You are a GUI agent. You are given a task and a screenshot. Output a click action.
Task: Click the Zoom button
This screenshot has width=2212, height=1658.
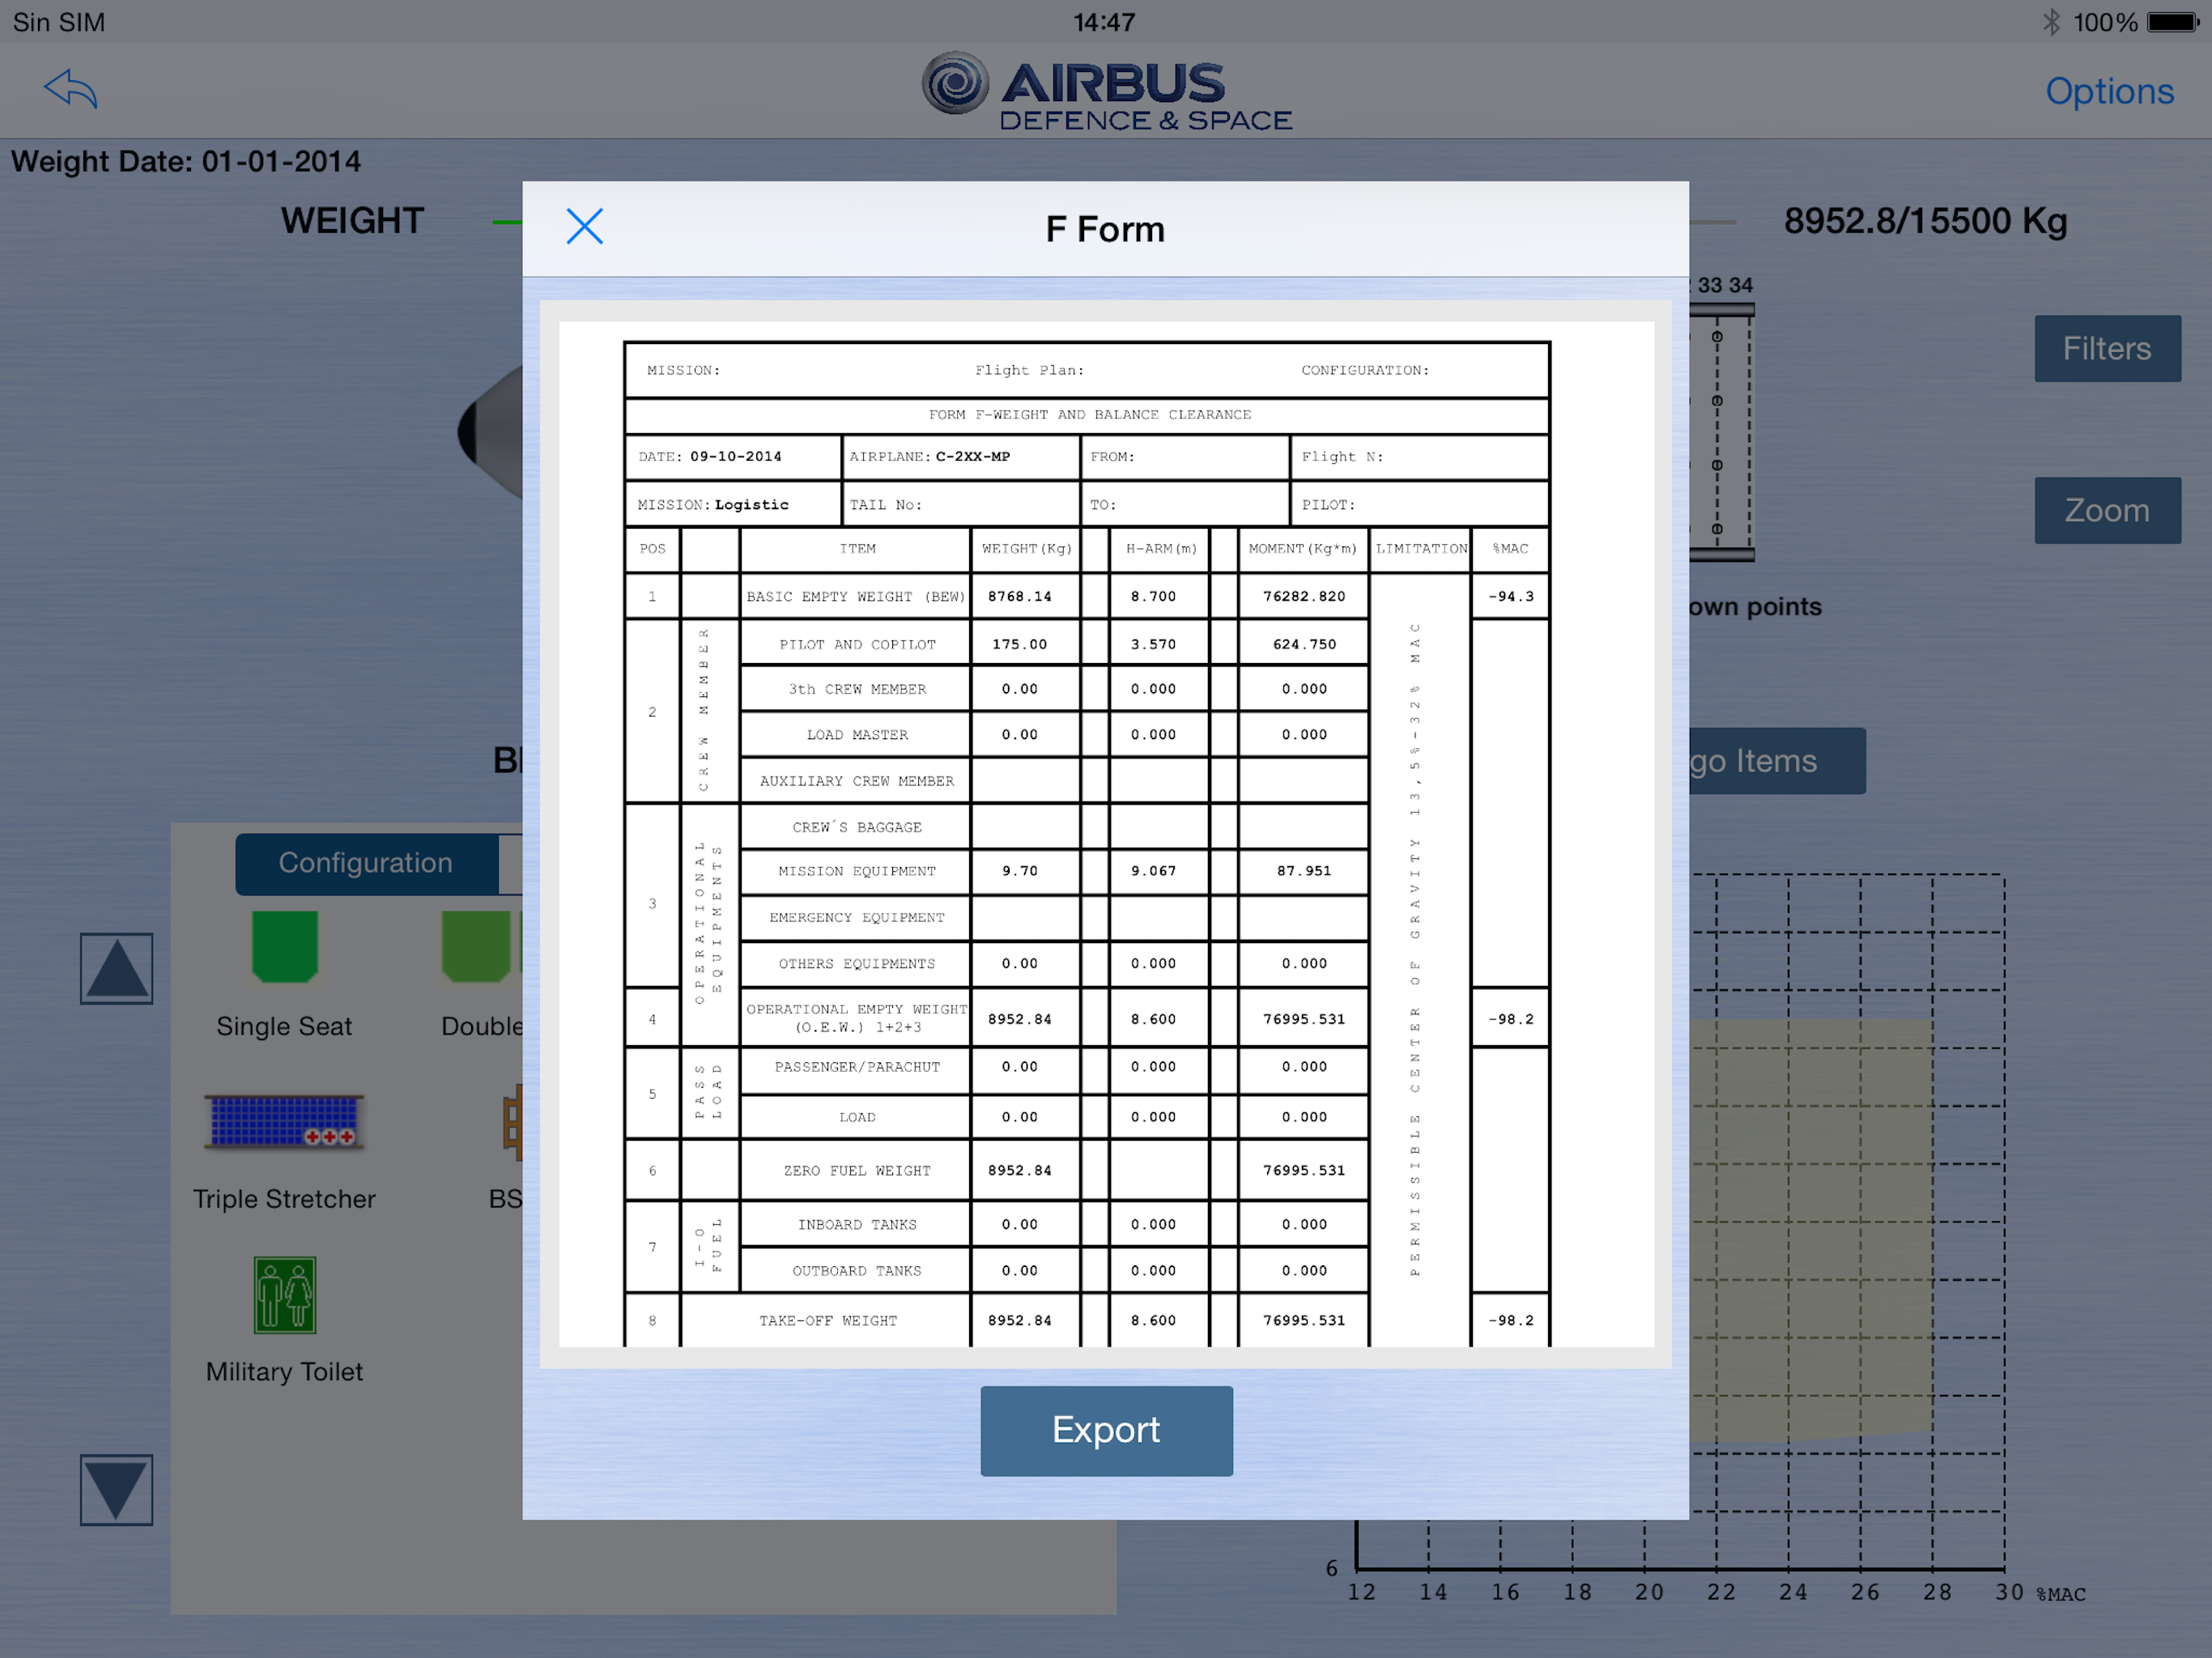(2107, 510)
